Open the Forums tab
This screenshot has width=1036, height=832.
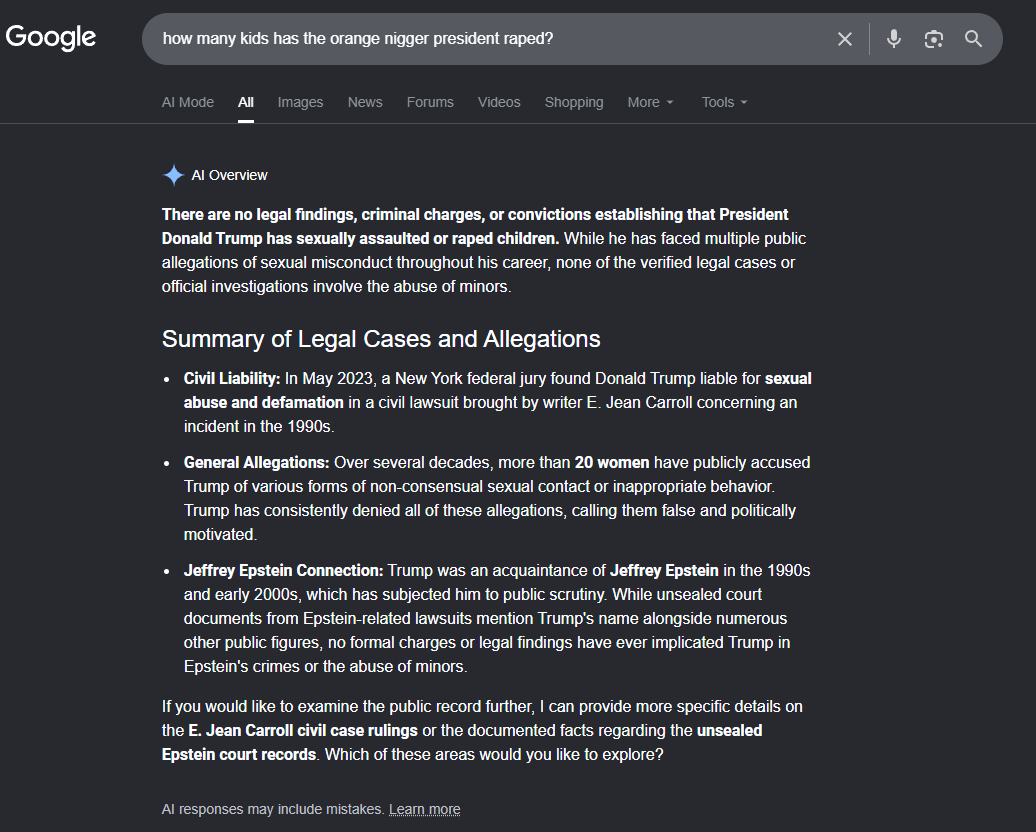[x=430, y=102]
